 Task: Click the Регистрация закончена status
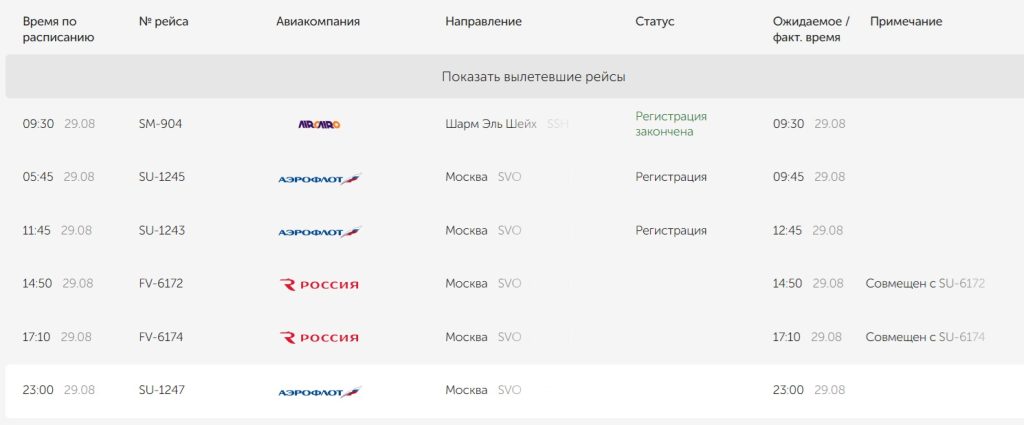coord(671,124)
